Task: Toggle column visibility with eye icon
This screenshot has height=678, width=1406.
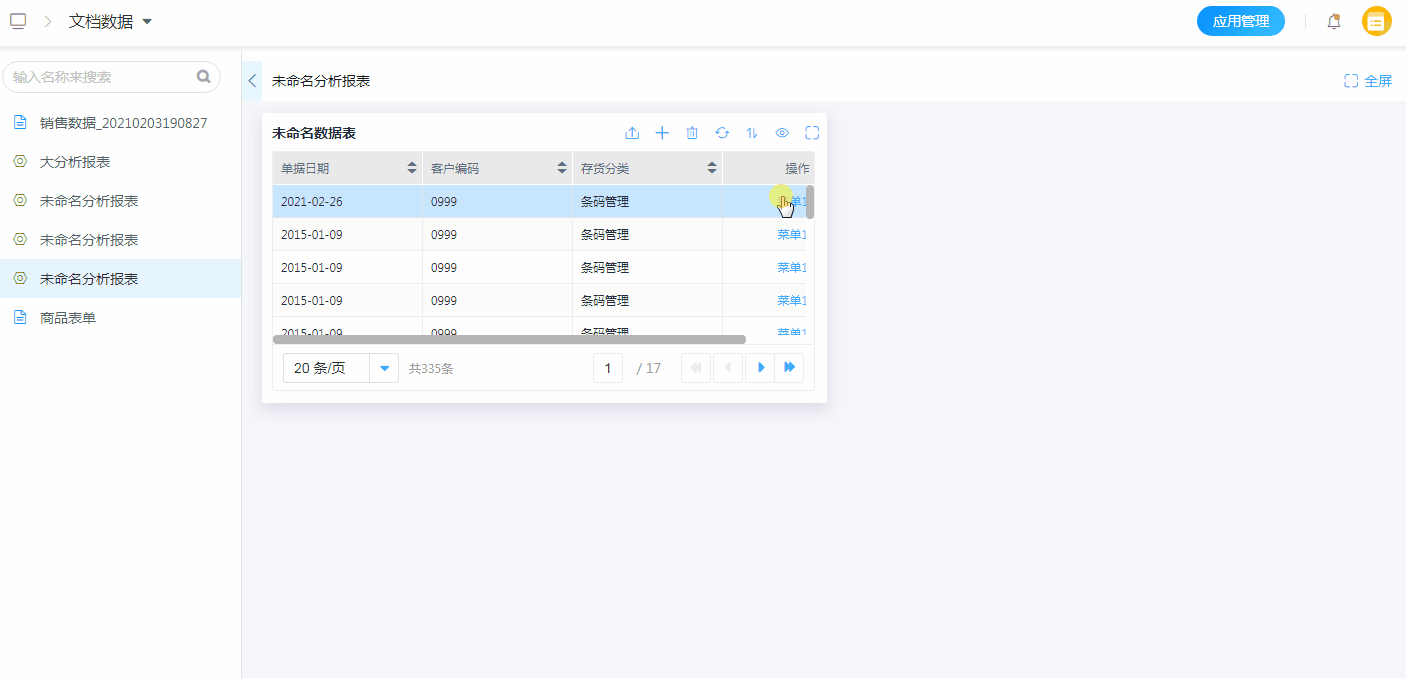Action: coord(782,133)
